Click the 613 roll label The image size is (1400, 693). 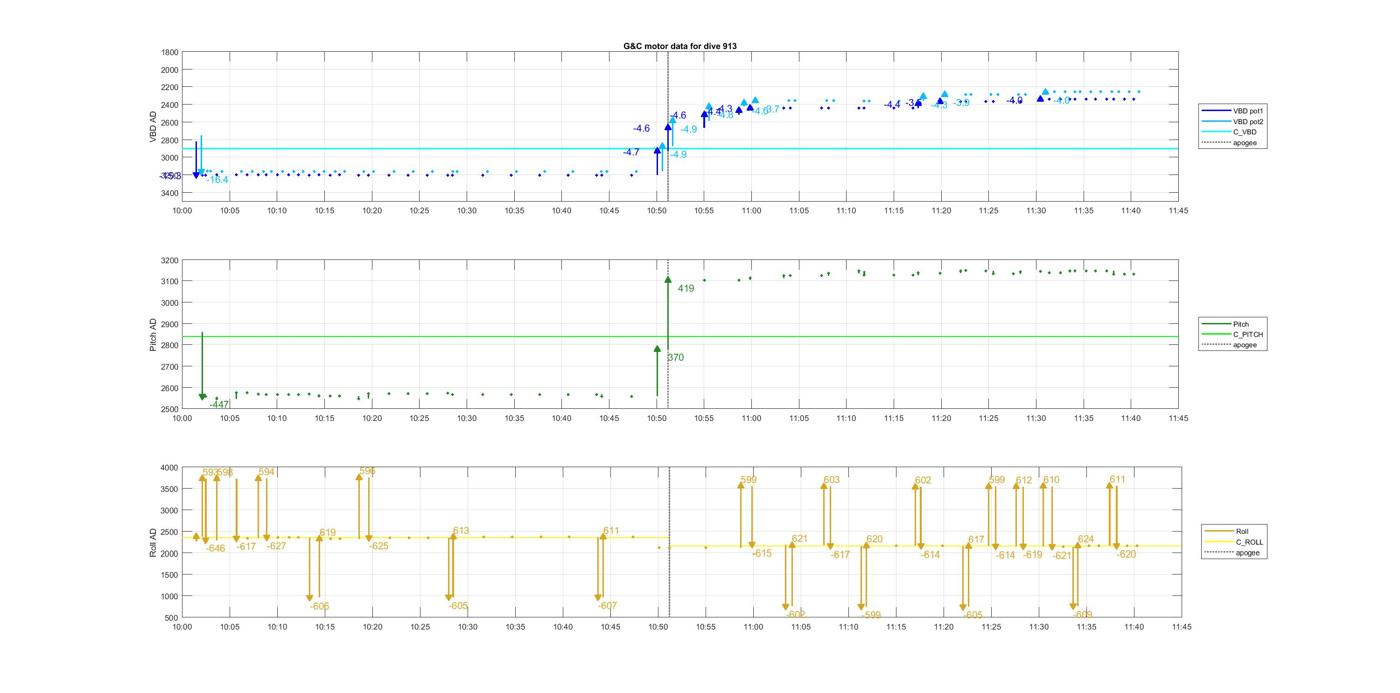click(x=461, y=531)
